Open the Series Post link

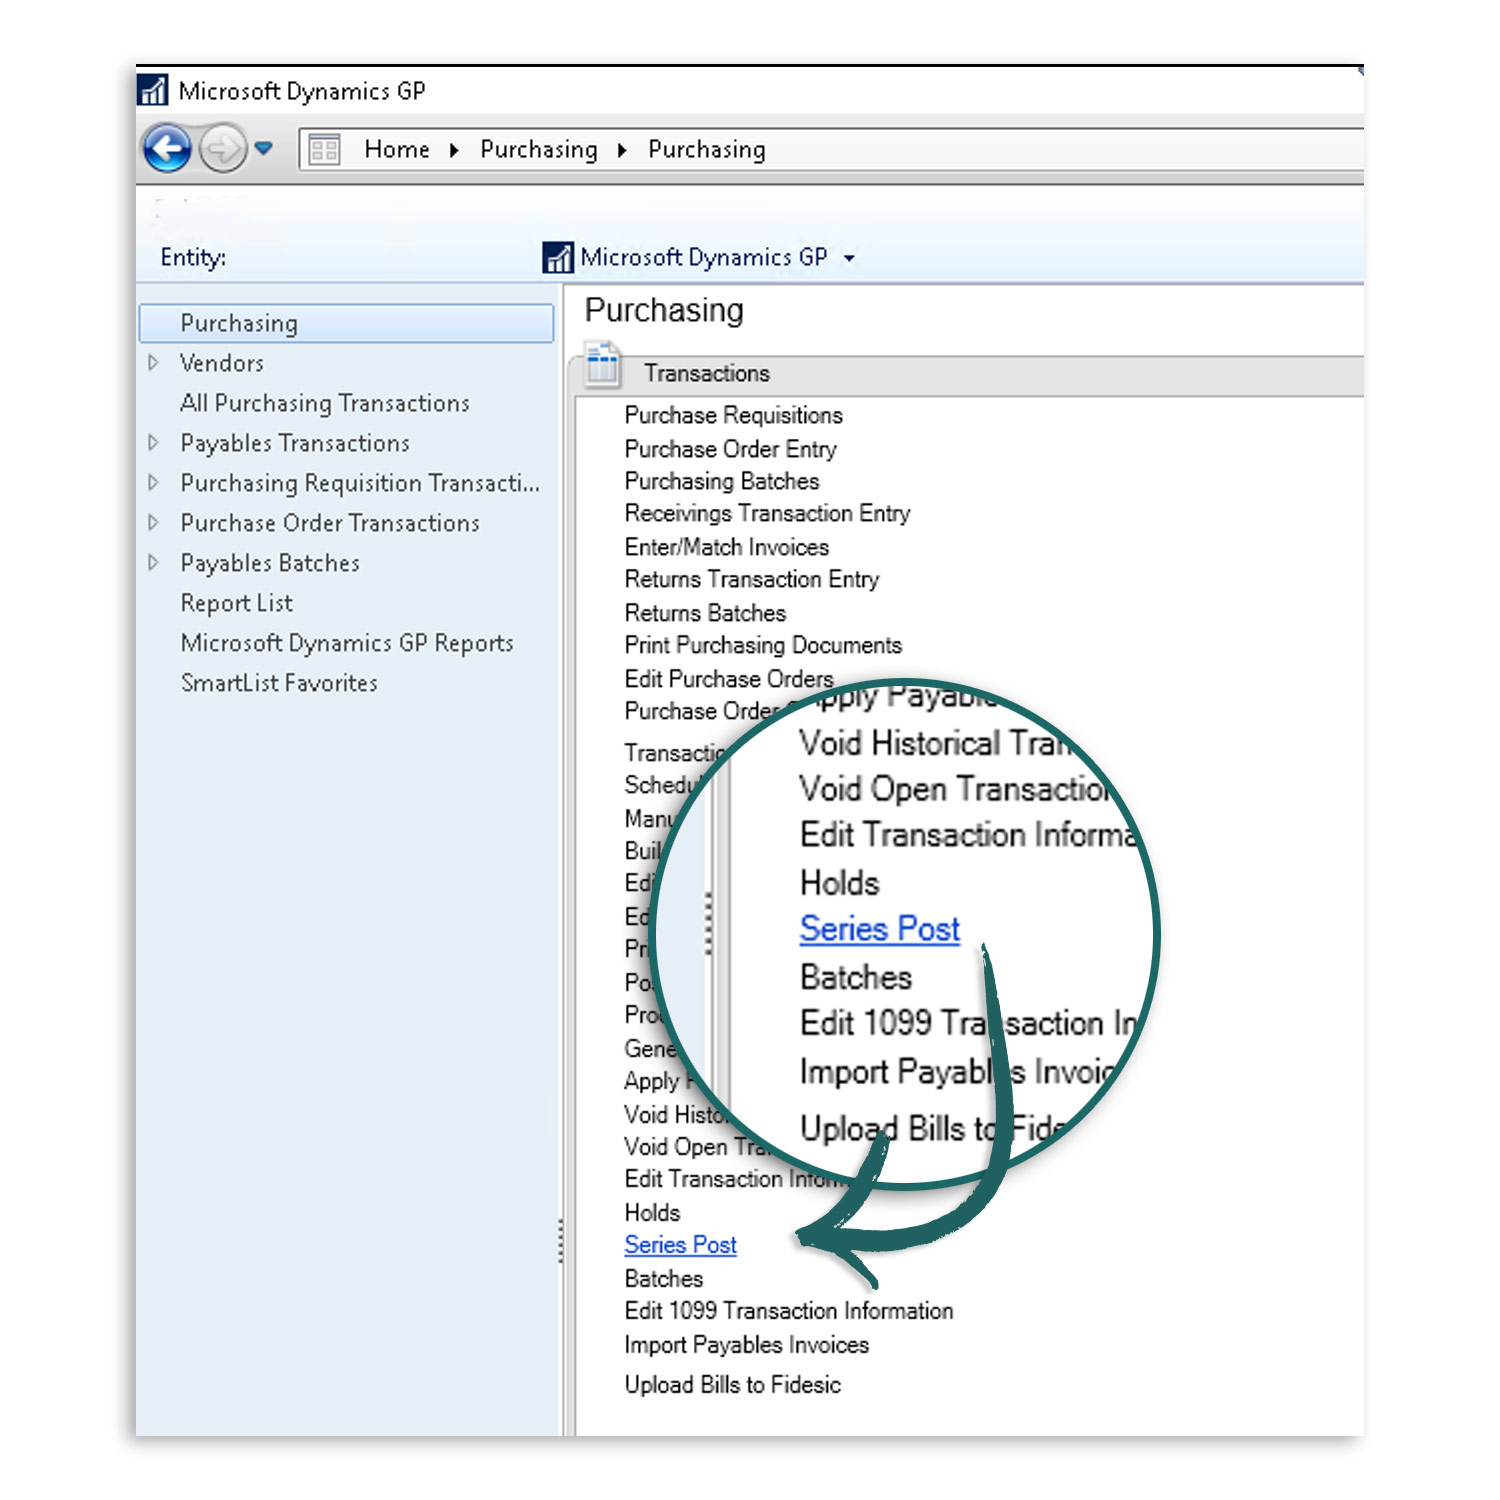(680, 1245)
